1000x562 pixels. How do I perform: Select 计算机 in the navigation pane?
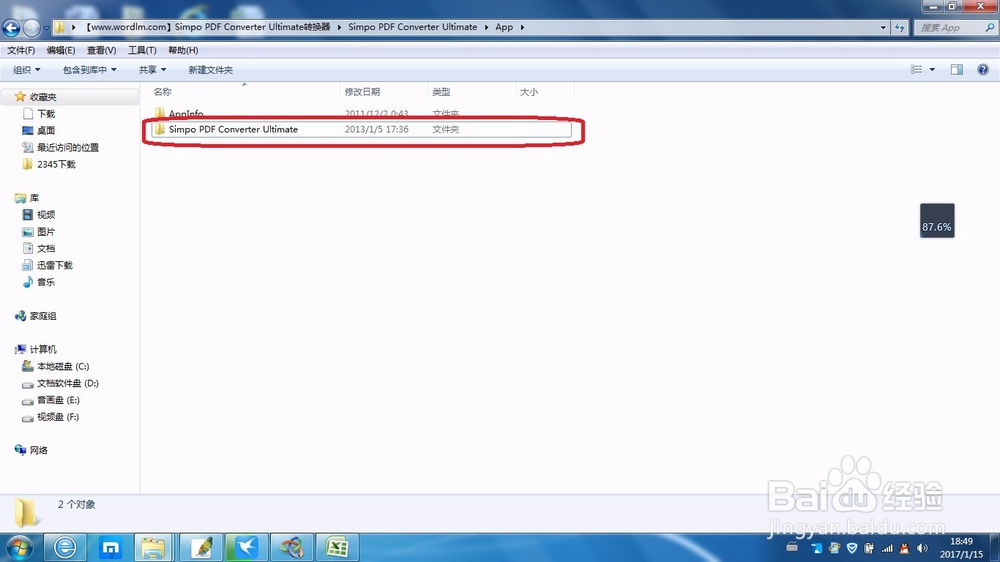43,349
